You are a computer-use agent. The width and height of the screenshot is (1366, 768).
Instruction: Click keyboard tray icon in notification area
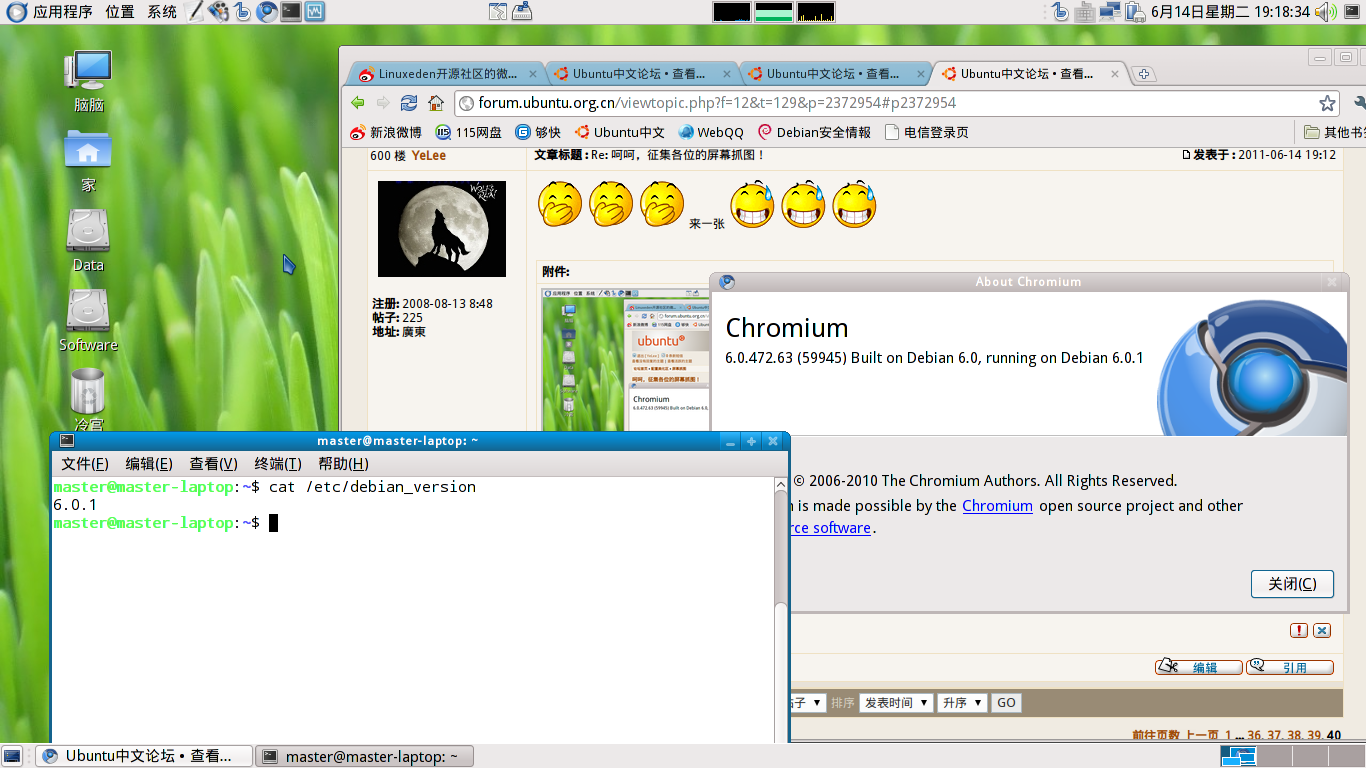1085,12
